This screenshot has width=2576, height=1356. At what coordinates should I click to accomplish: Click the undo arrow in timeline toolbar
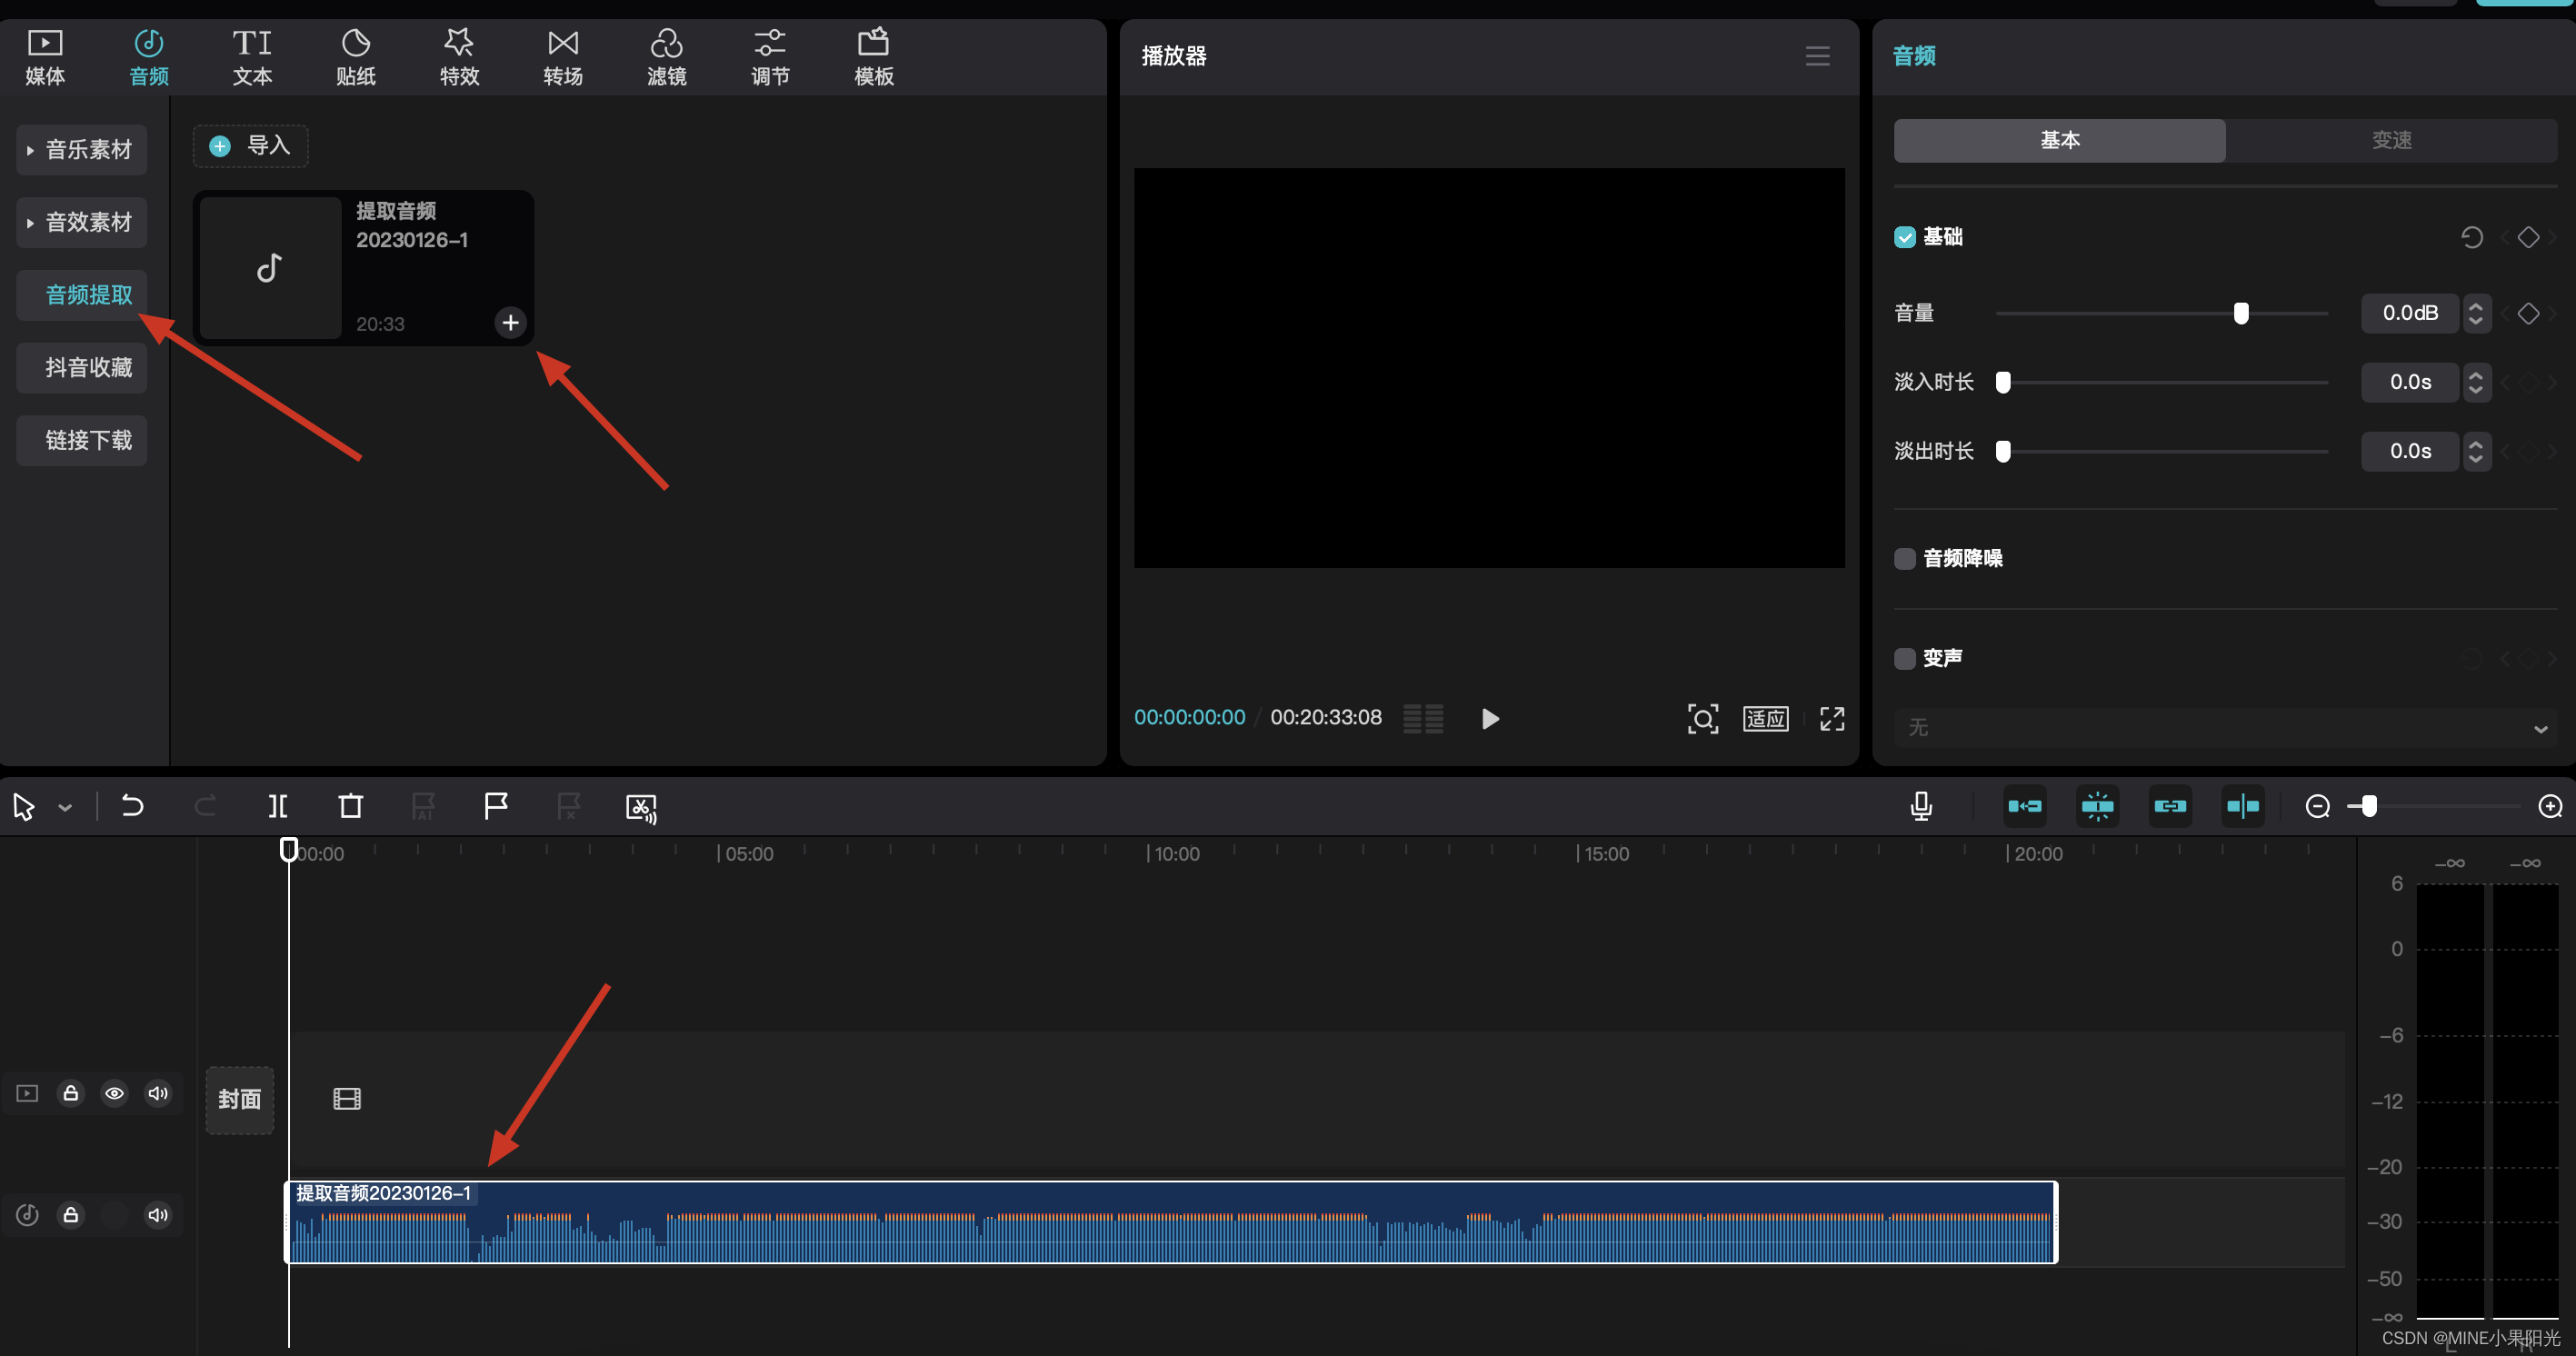[132, 806]
